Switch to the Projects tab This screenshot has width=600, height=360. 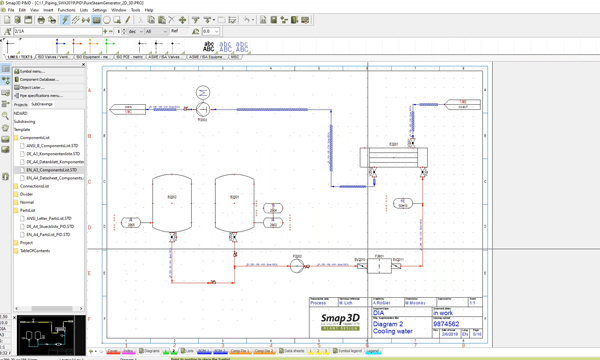pyautogui.click(x=21, y=104)
